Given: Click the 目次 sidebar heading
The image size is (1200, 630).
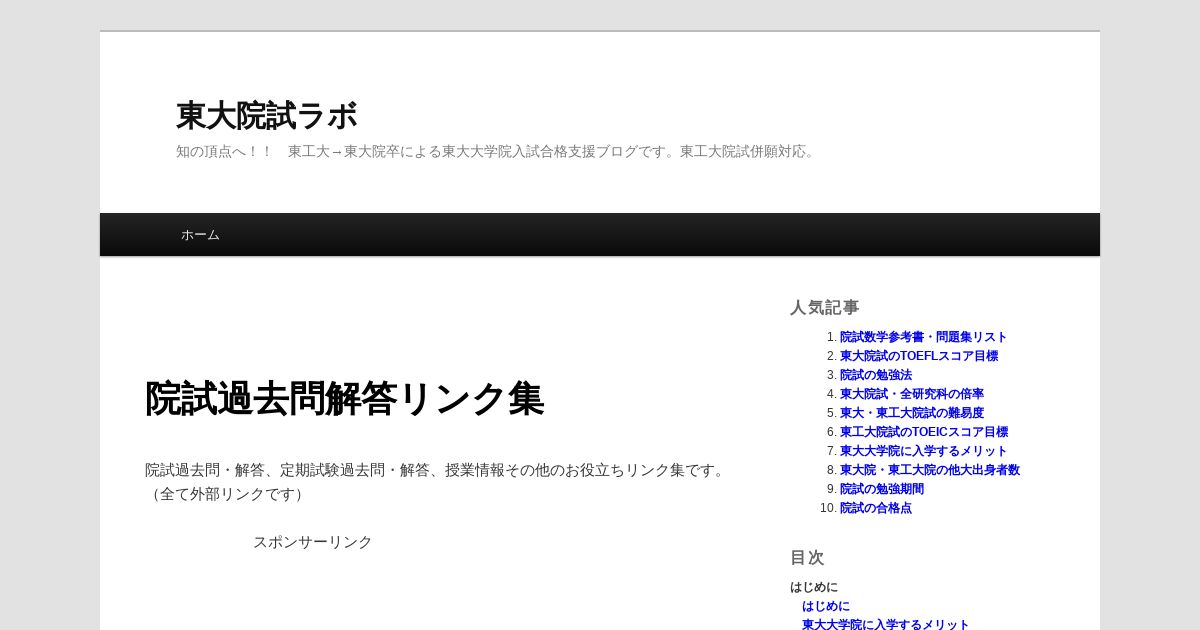Looking at the screenshot, I should pos(807,558).
